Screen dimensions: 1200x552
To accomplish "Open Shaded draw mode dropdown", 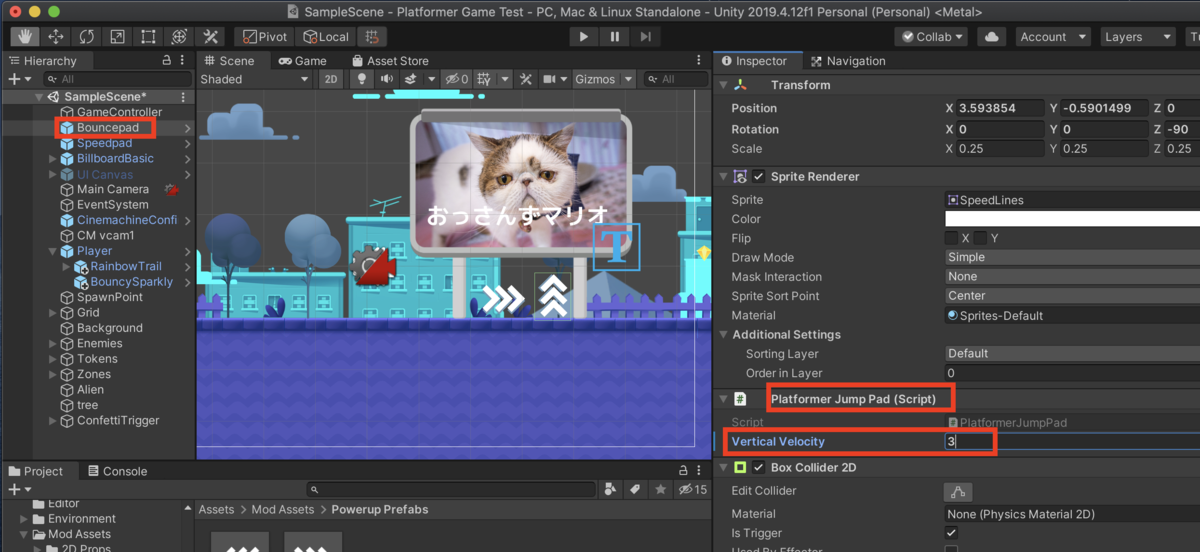I will [257, 79].
